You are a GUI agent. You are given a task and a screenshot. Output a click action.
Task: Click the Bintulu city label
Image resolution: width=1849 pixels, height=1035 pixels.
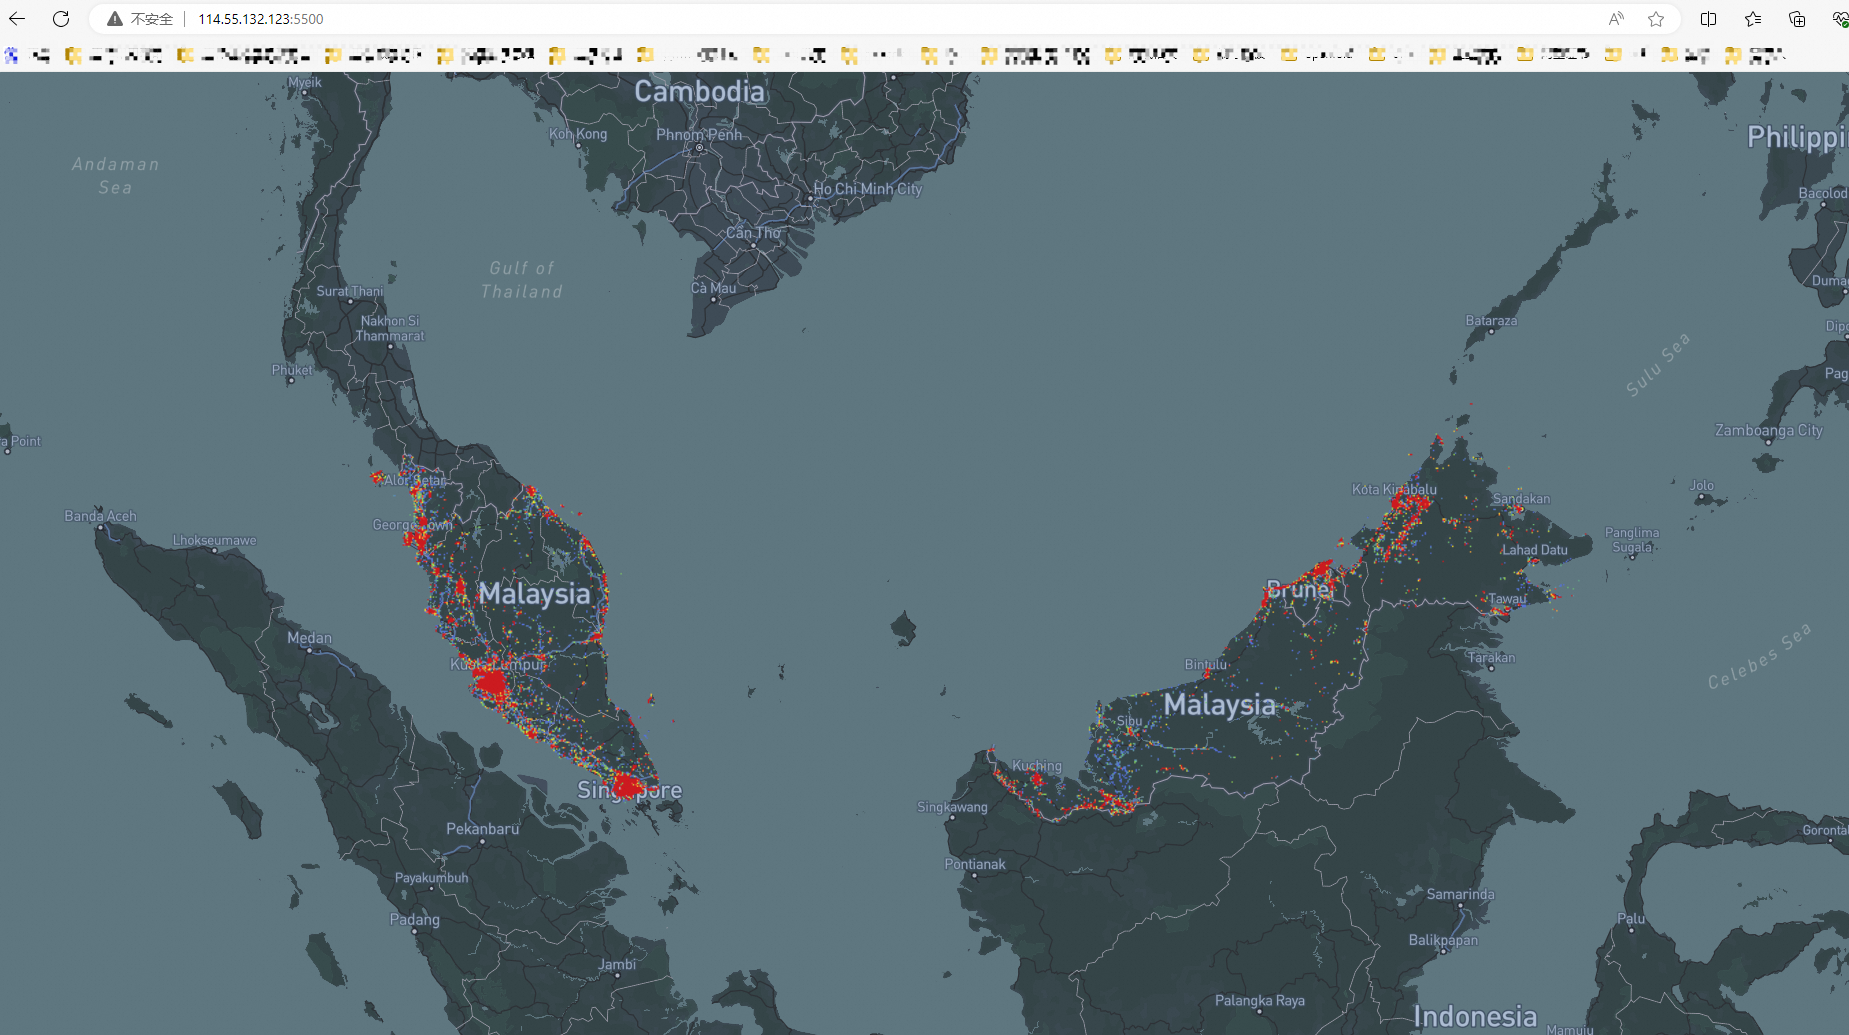click(1205, 664)
